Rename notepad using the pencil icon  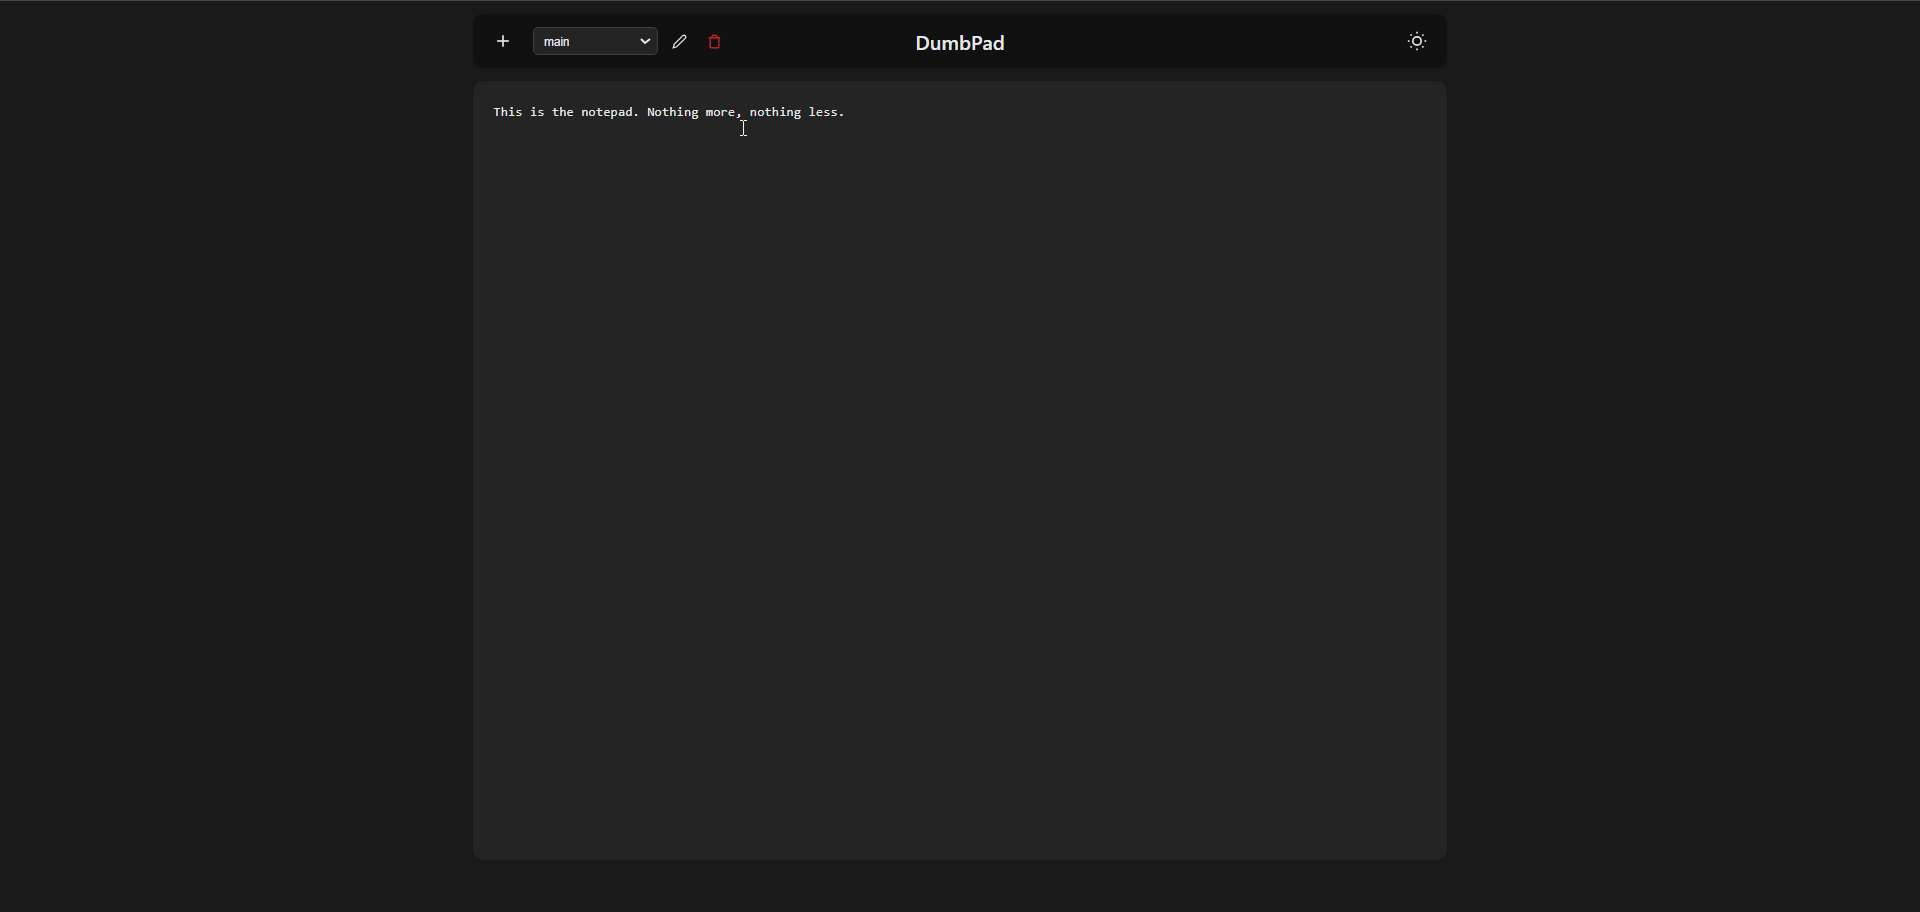click(x=680, y=42)
